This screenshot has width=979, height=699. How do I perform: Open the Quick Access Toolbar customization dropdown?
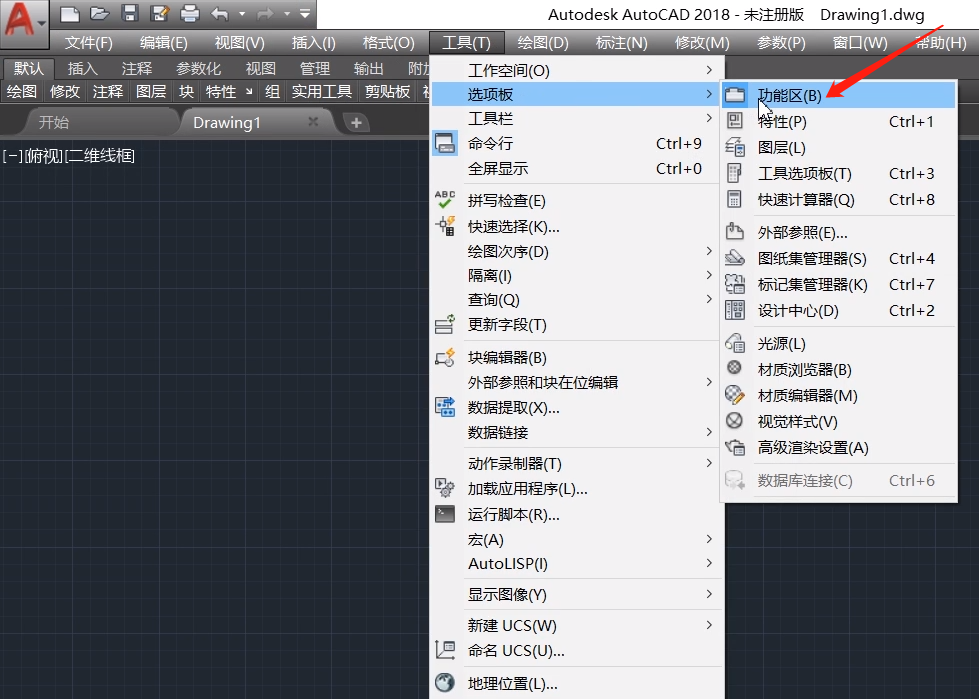307,13
